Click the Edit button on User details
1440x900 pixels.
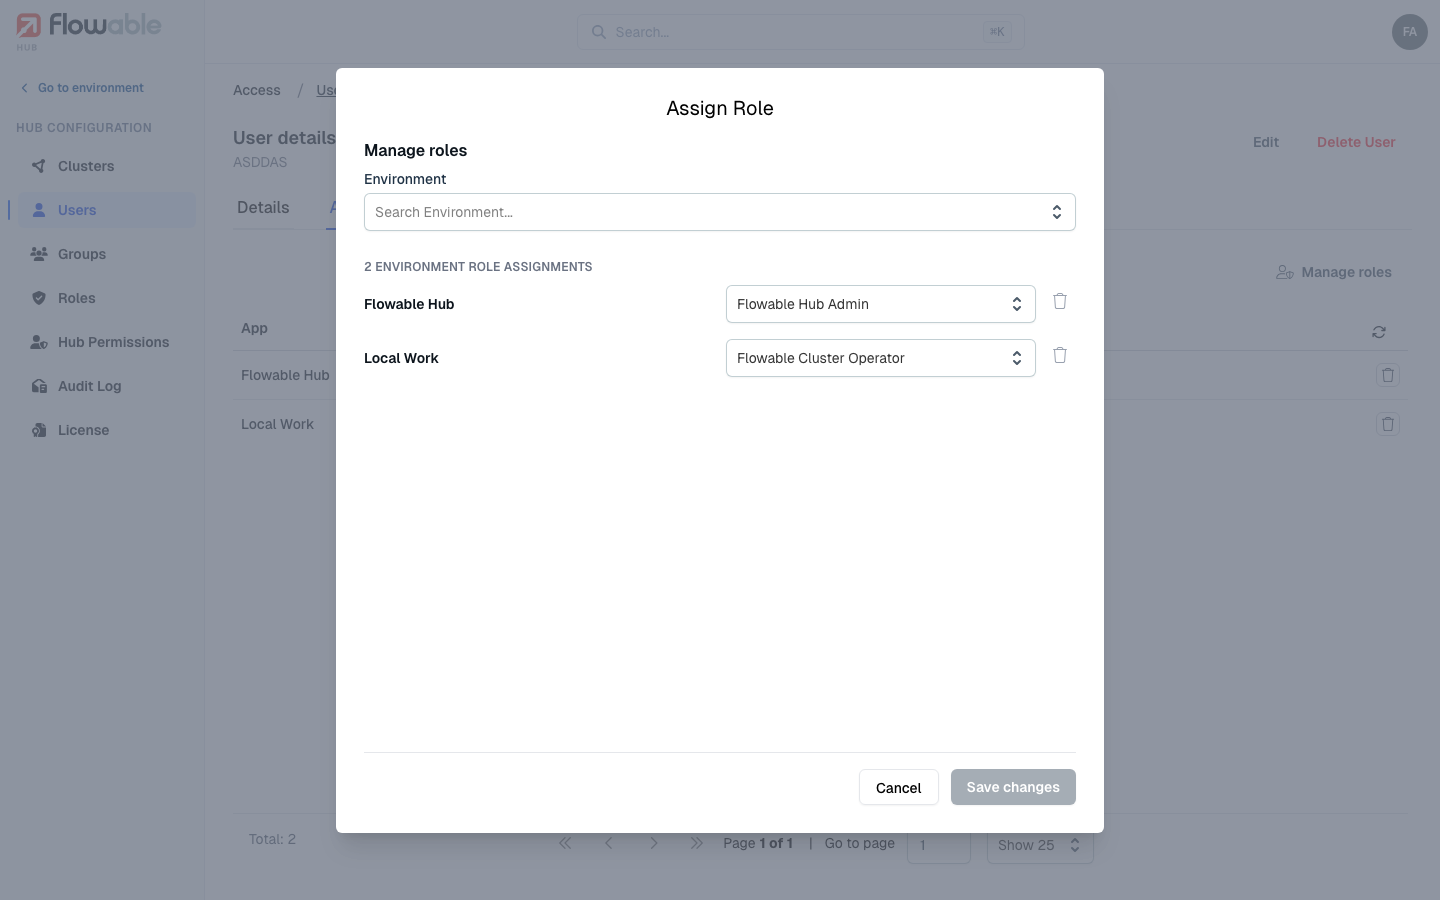[1266, 142]
